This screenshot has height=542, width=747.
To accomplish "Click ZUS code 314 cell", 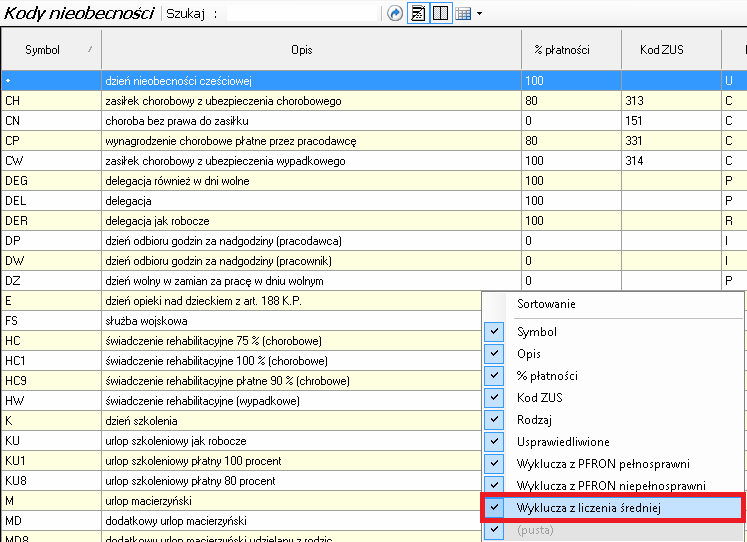I will pyautogui.click(x=671, y=161).
